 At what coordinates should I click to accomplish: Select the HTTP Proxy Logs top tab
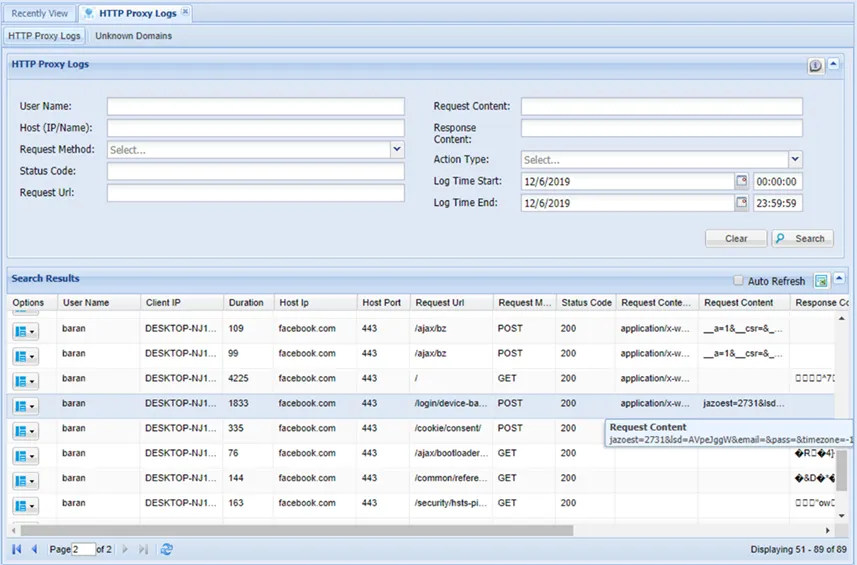pos(137,13)
